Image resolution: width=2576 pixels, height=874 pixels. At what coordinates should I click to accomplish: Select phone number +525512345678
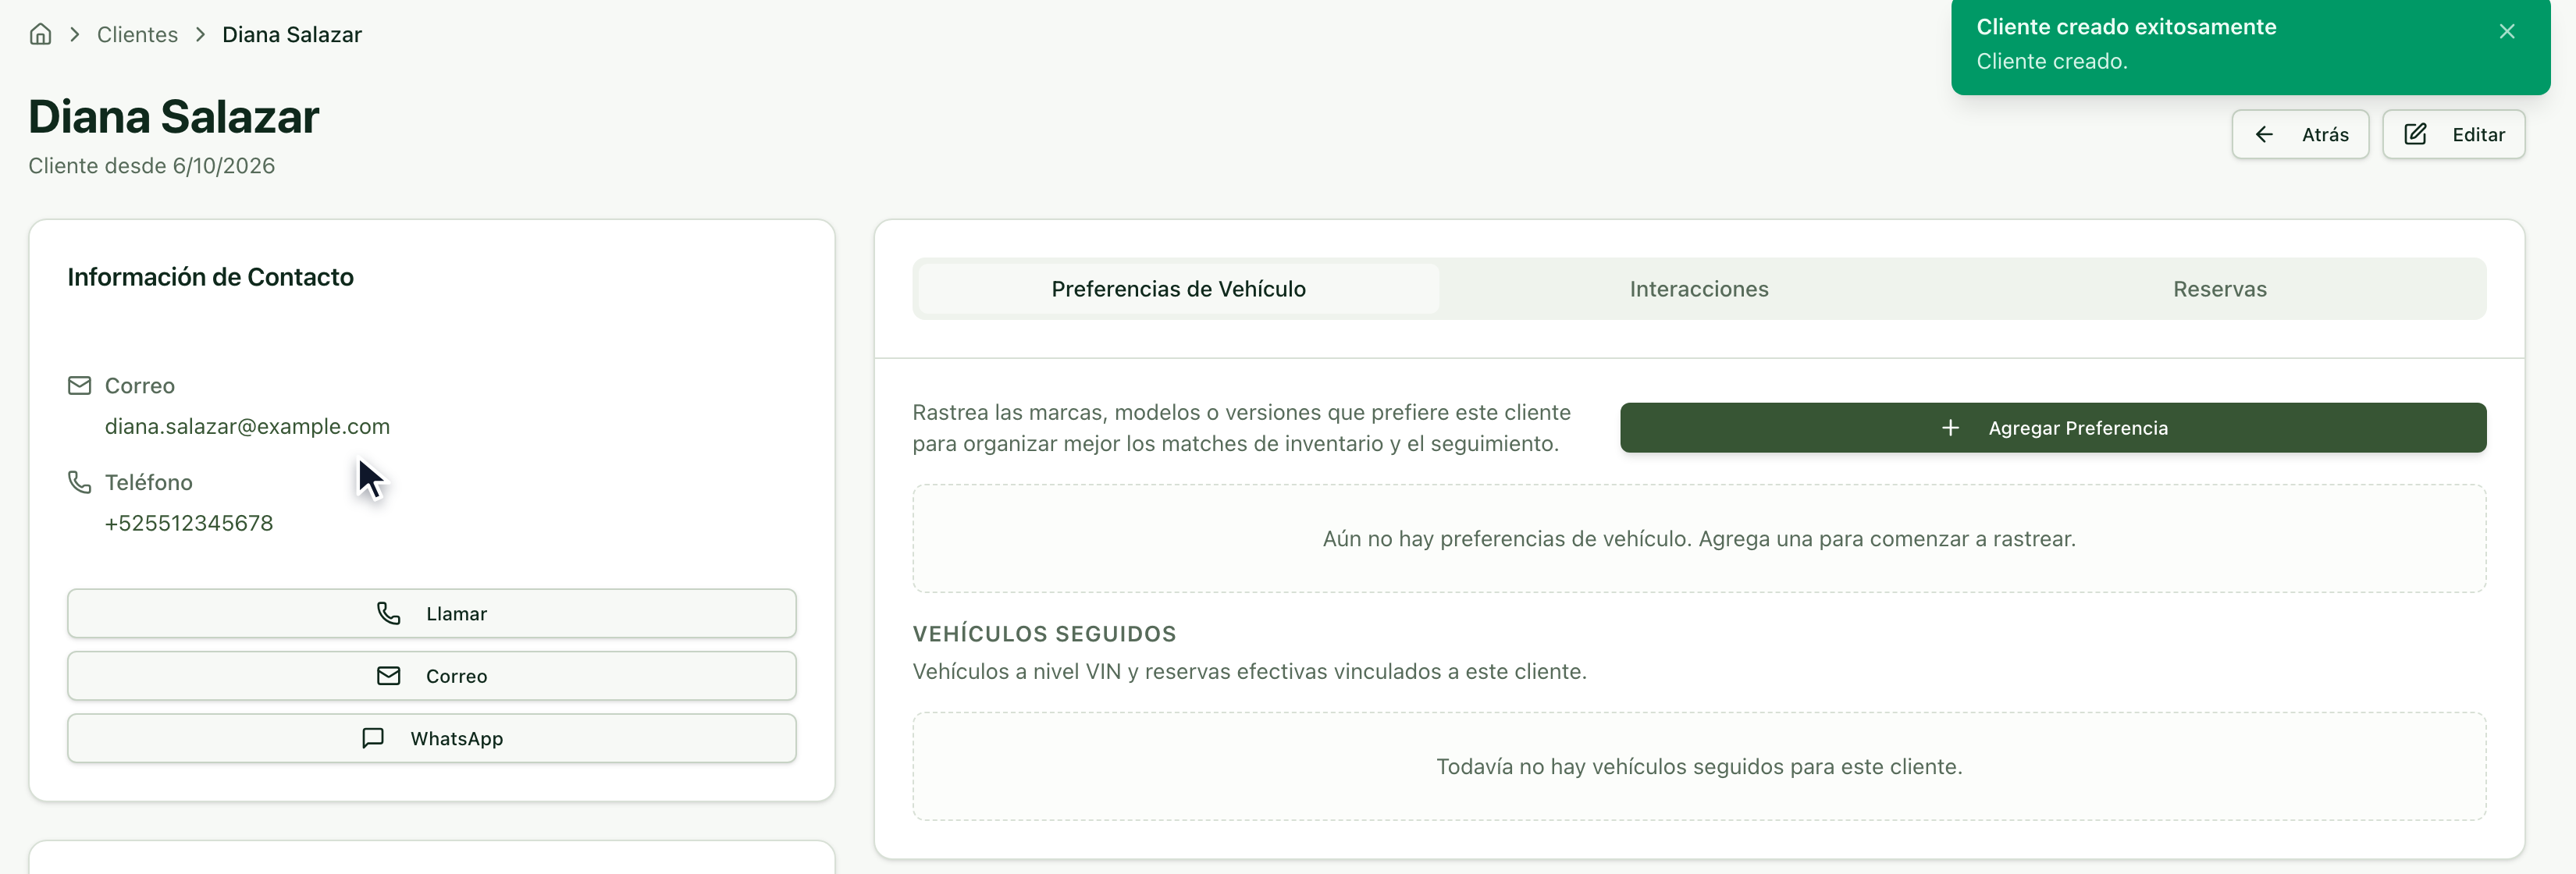[189, 523]
